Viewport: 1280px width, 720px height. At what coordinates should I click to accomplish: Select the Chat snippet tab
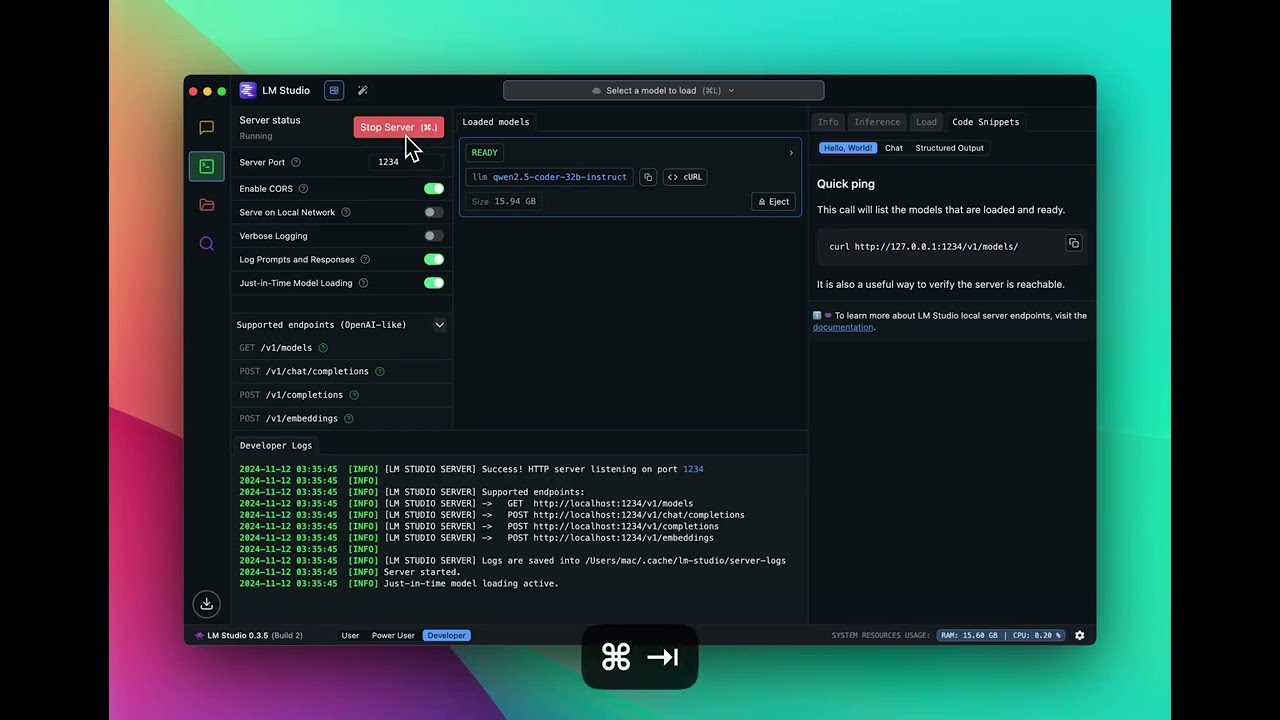(894, 148)
